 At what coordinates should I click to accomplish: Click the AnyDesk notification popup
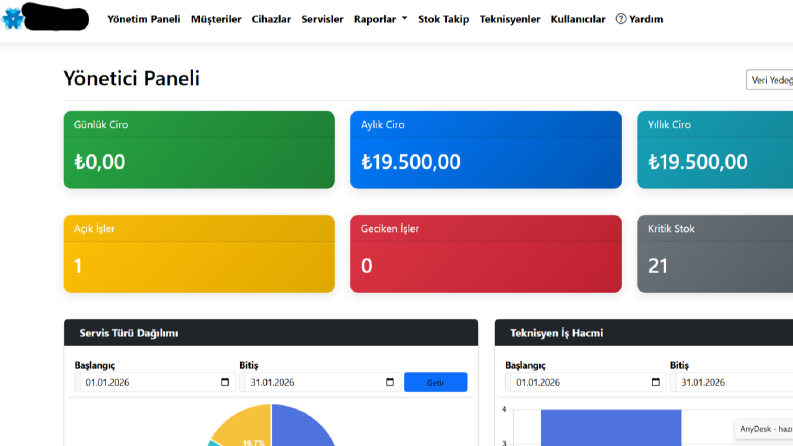pos(764,429)
